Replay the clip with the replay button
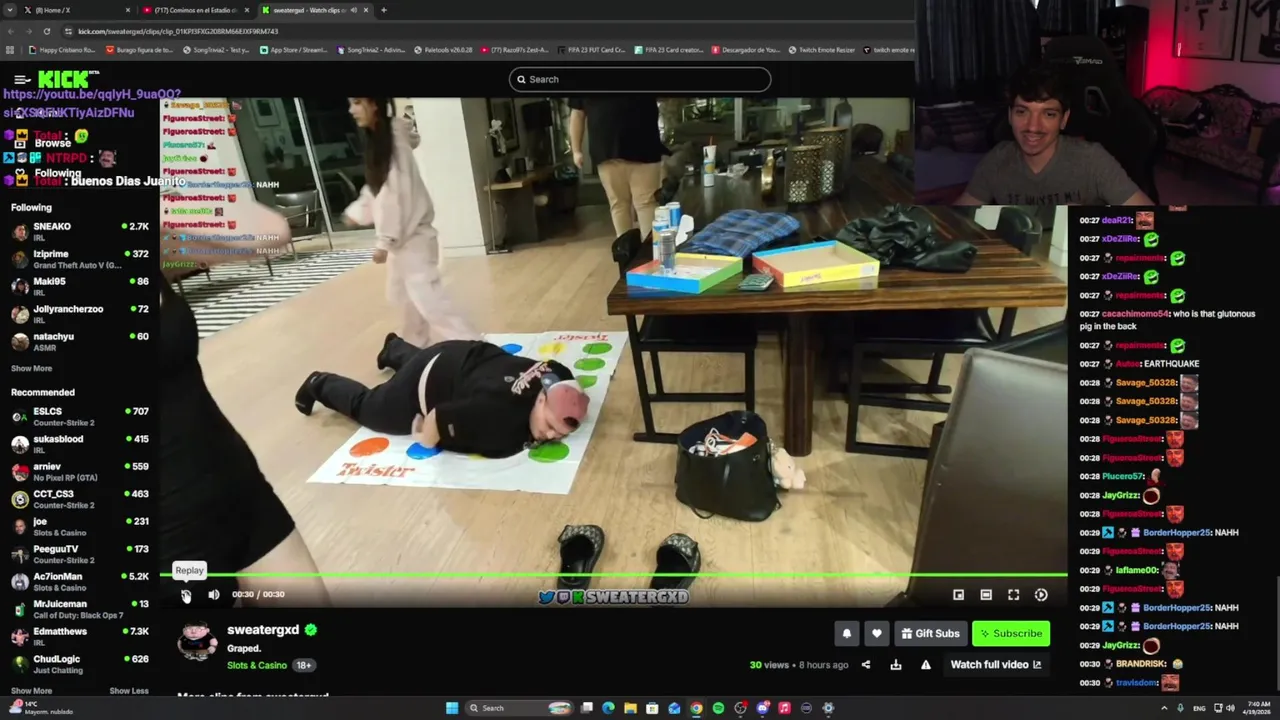 186,595
